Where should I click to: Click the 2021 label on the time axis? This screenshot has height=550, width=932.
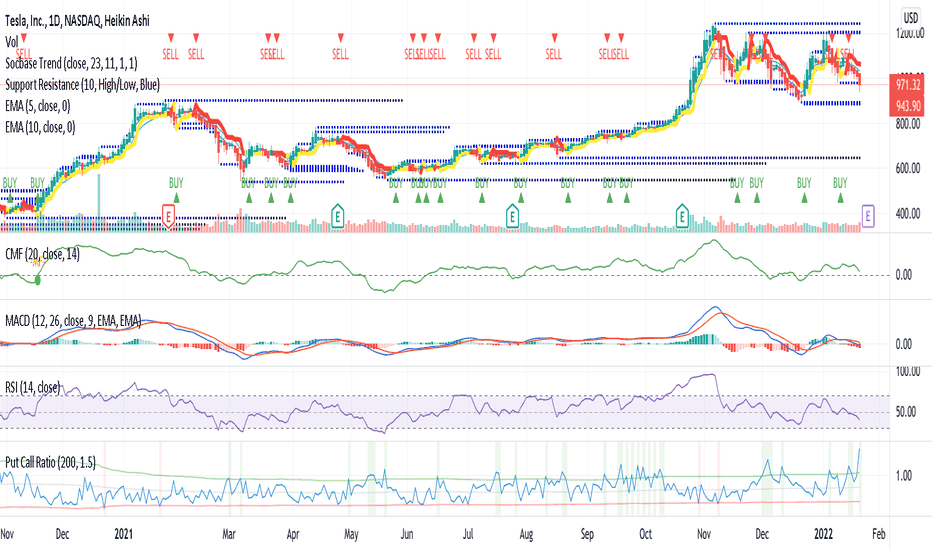coord(123,533)
